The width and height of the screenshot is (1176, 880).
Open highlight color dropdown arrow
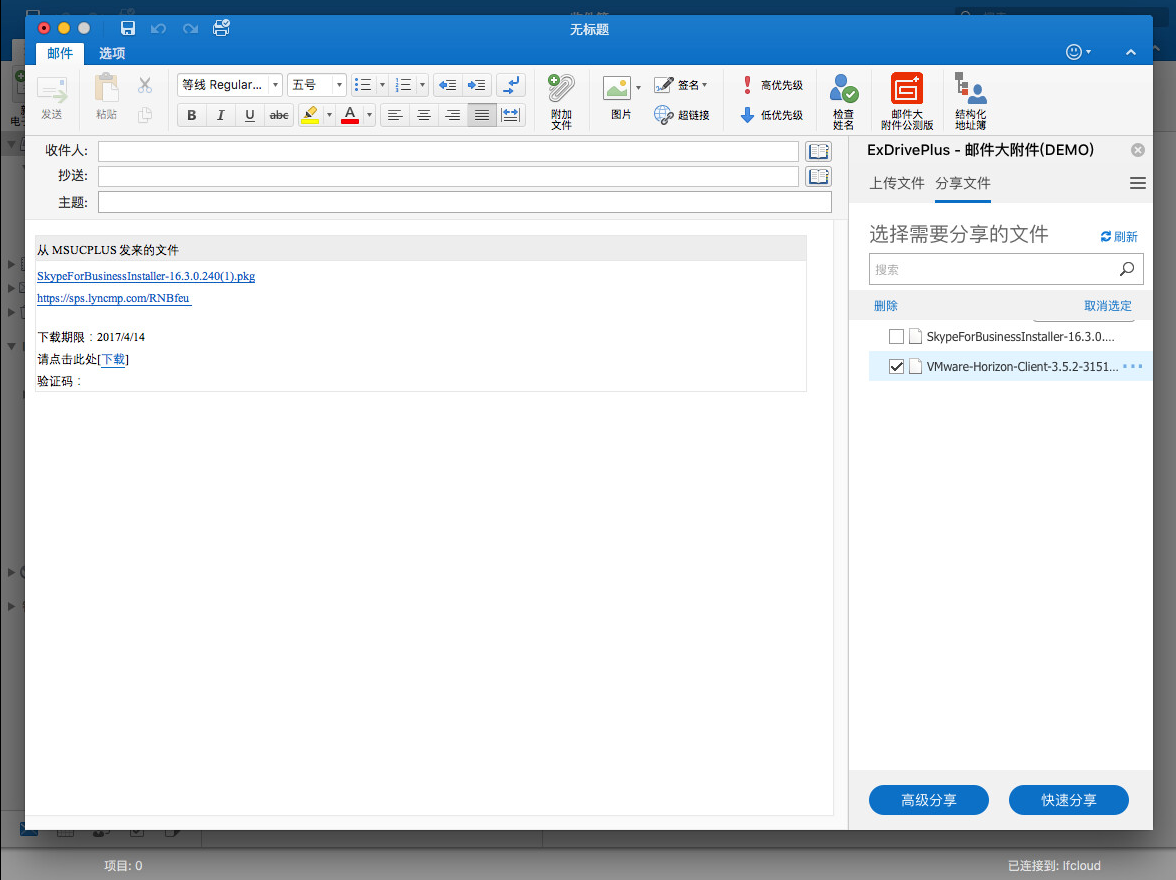329,115
